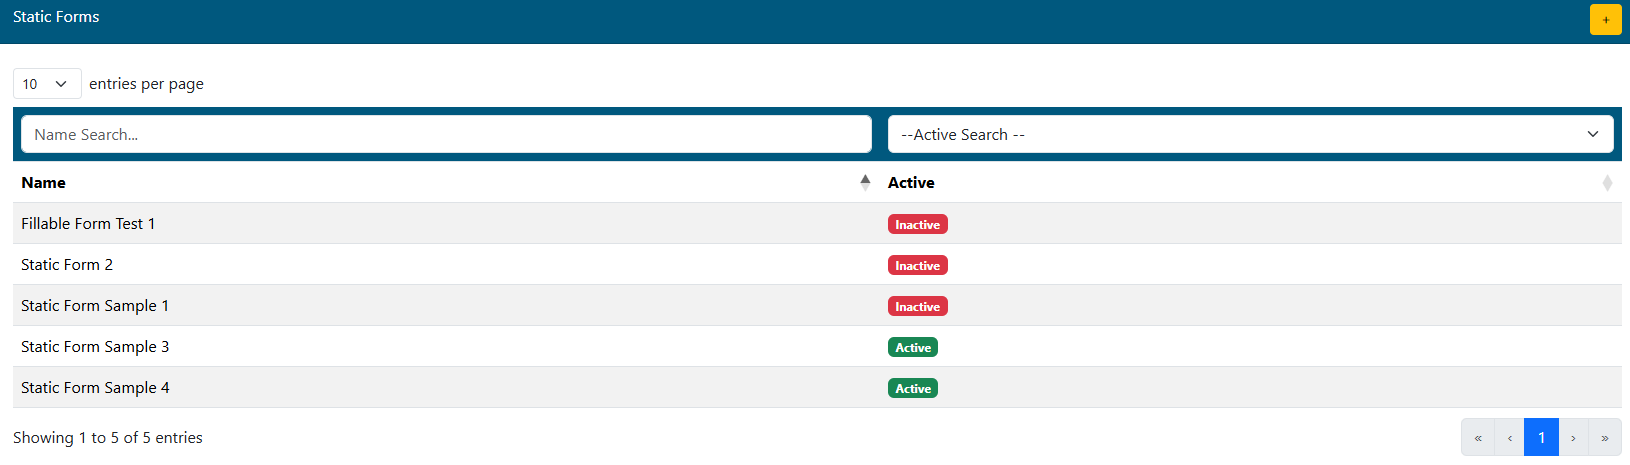Click the Static Forms header title
This screenshot has width=1630, height=465.
[56, 17]
